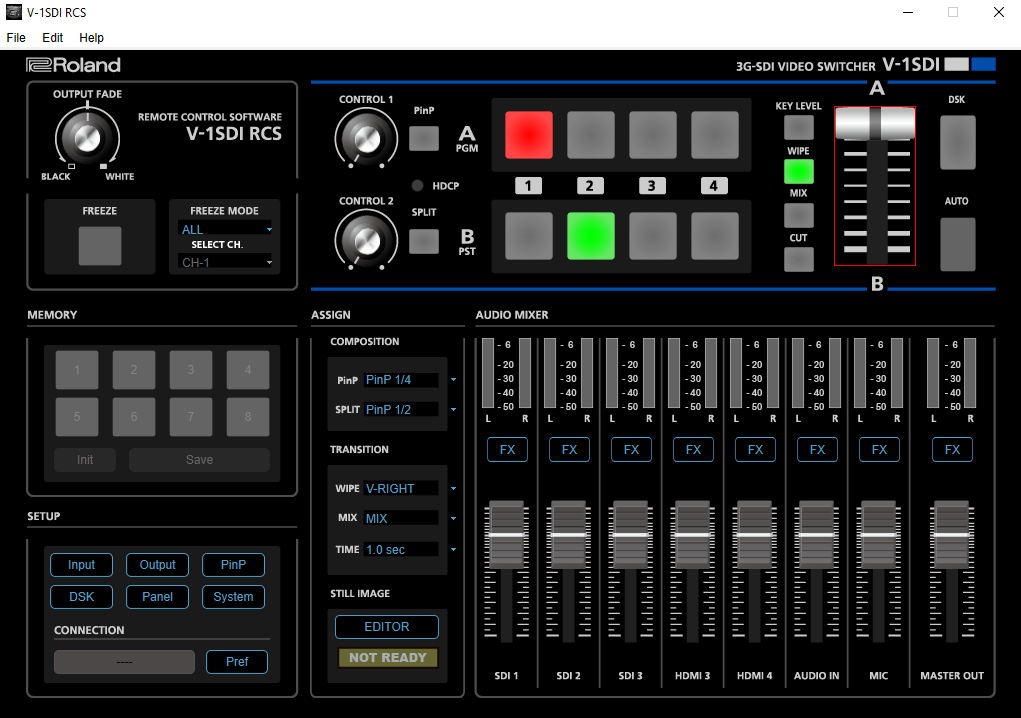Open the File menu
This screenshot has width=1021, height=718.
click(16, 38)
